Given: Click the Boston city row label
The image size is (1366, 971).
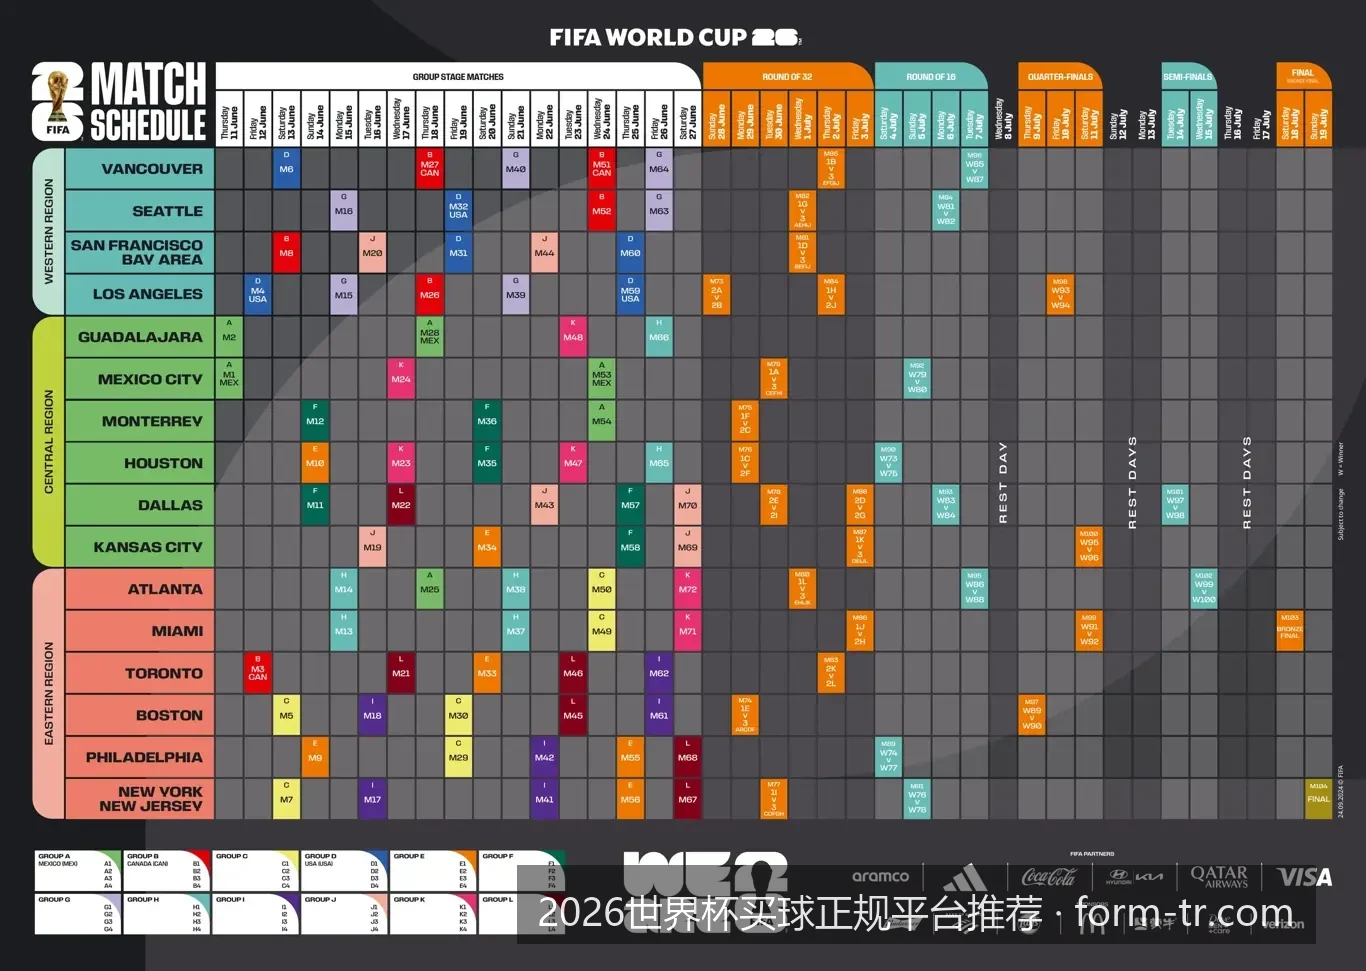Looking at the screenshot, I should click(139, 715).
